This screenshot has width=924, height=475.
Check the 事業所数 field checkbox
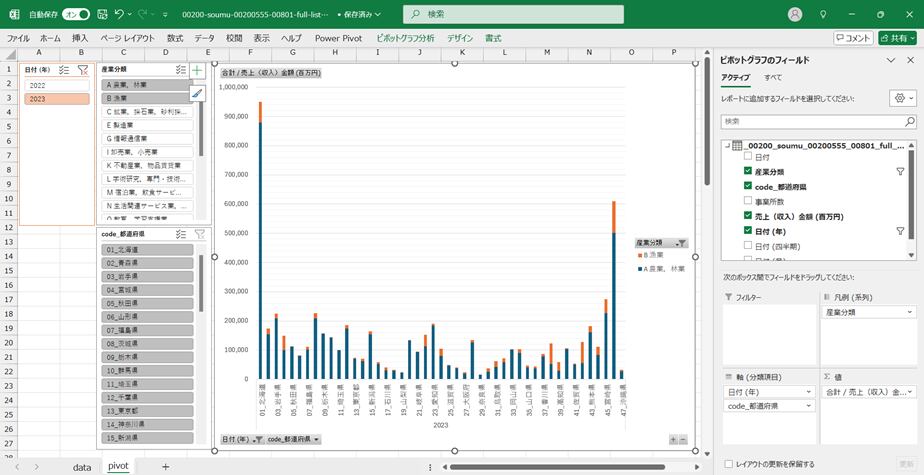750,201
